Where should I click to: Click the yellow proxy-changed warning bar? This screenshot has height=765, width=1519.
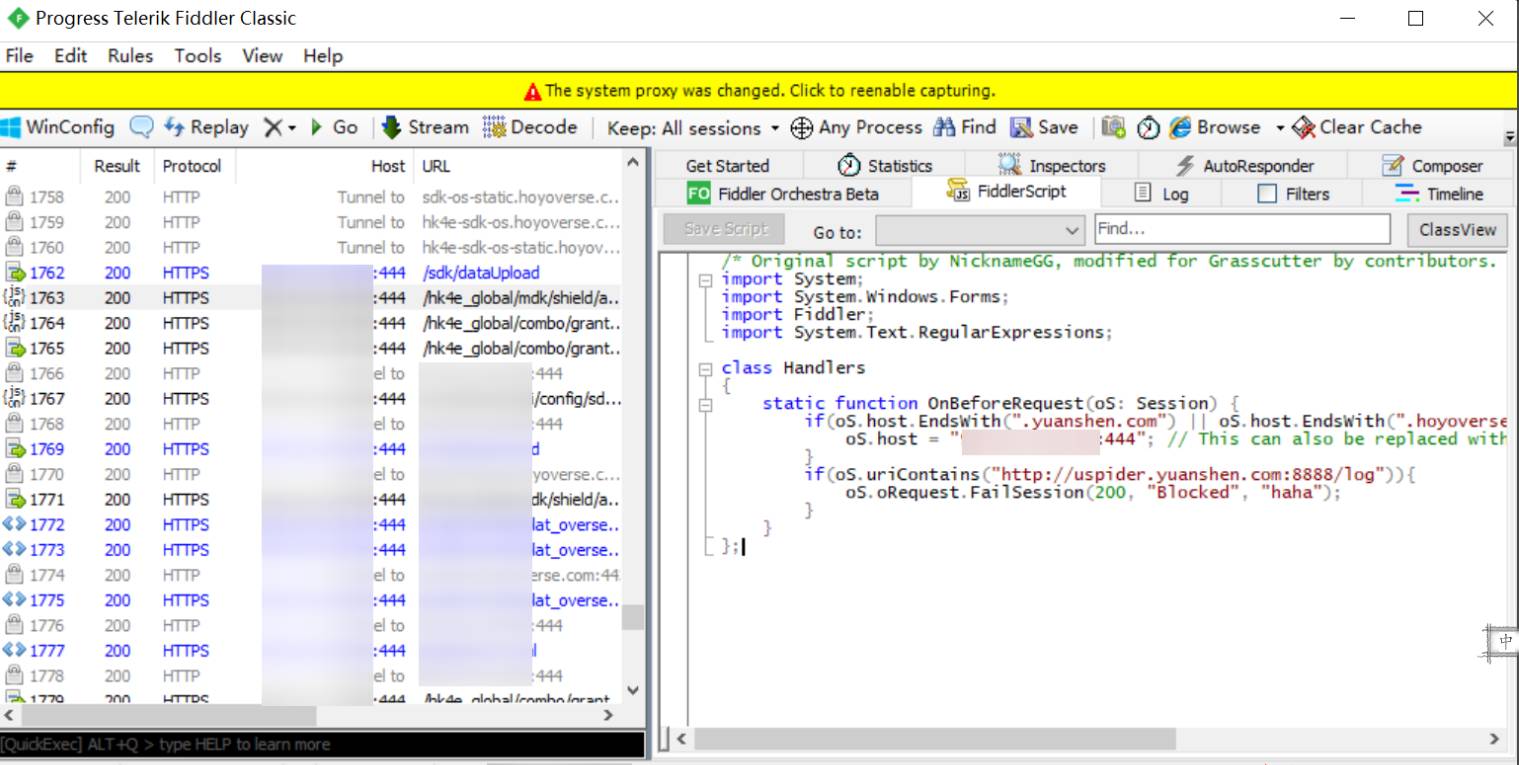coord(759,90)
